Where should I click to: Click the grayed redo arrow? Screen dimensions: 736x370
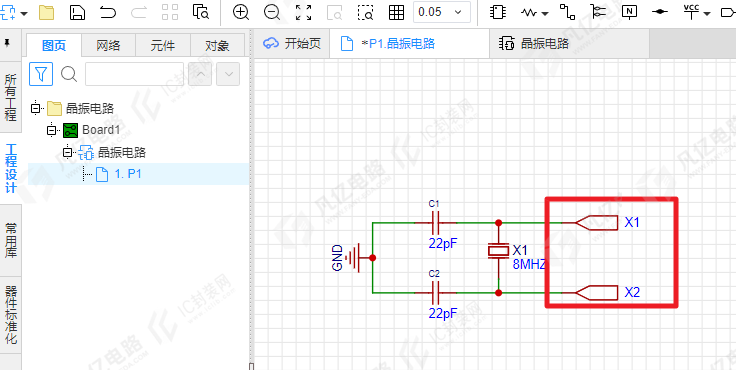(139, 12)
